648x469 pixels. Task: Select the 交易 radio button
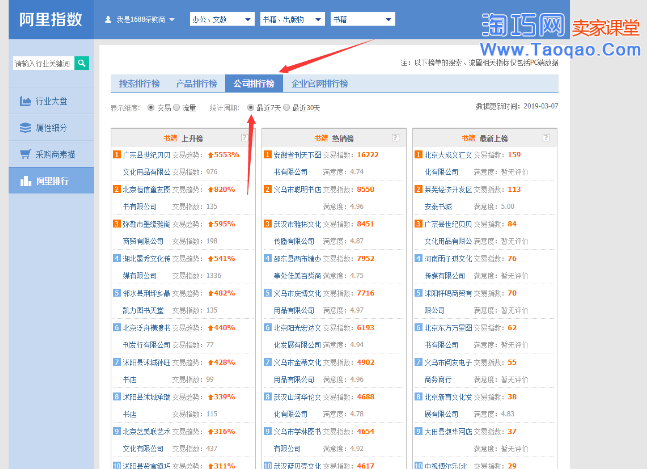(152, 106)
